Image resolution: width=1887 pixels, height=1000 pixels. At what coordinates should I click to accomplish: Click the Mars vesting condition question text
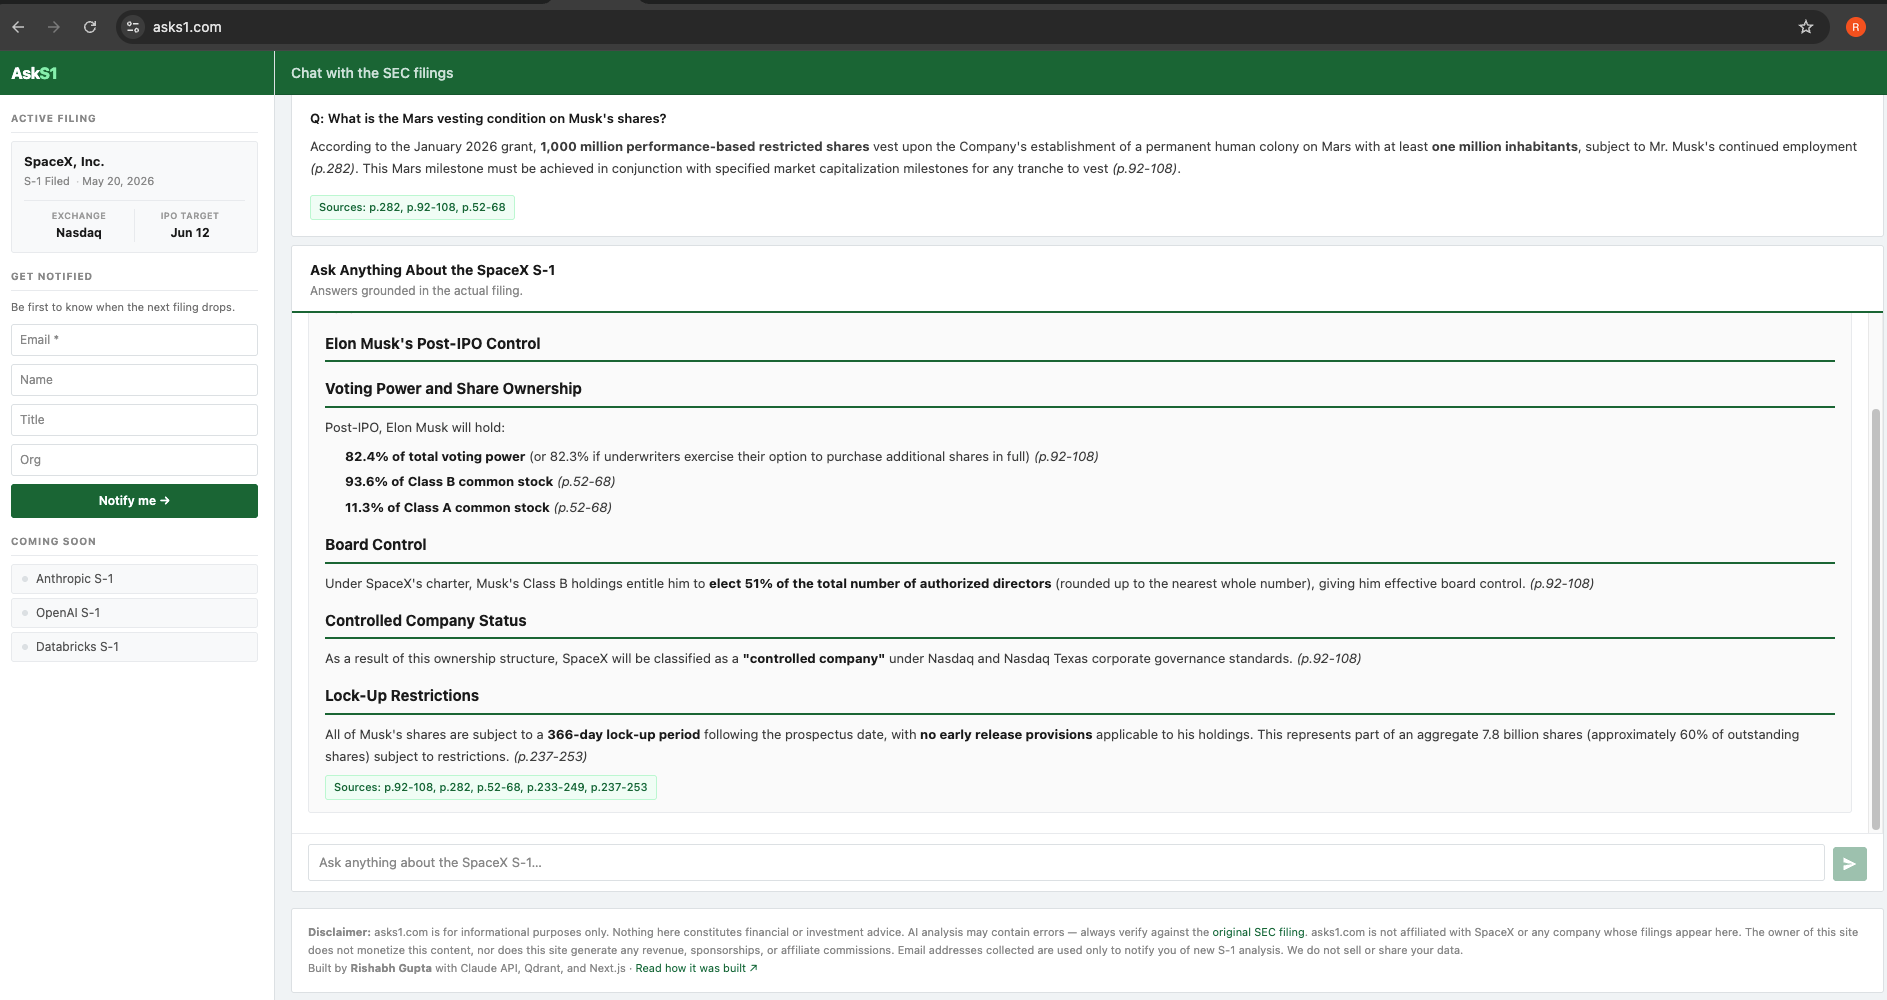point(488,118)
